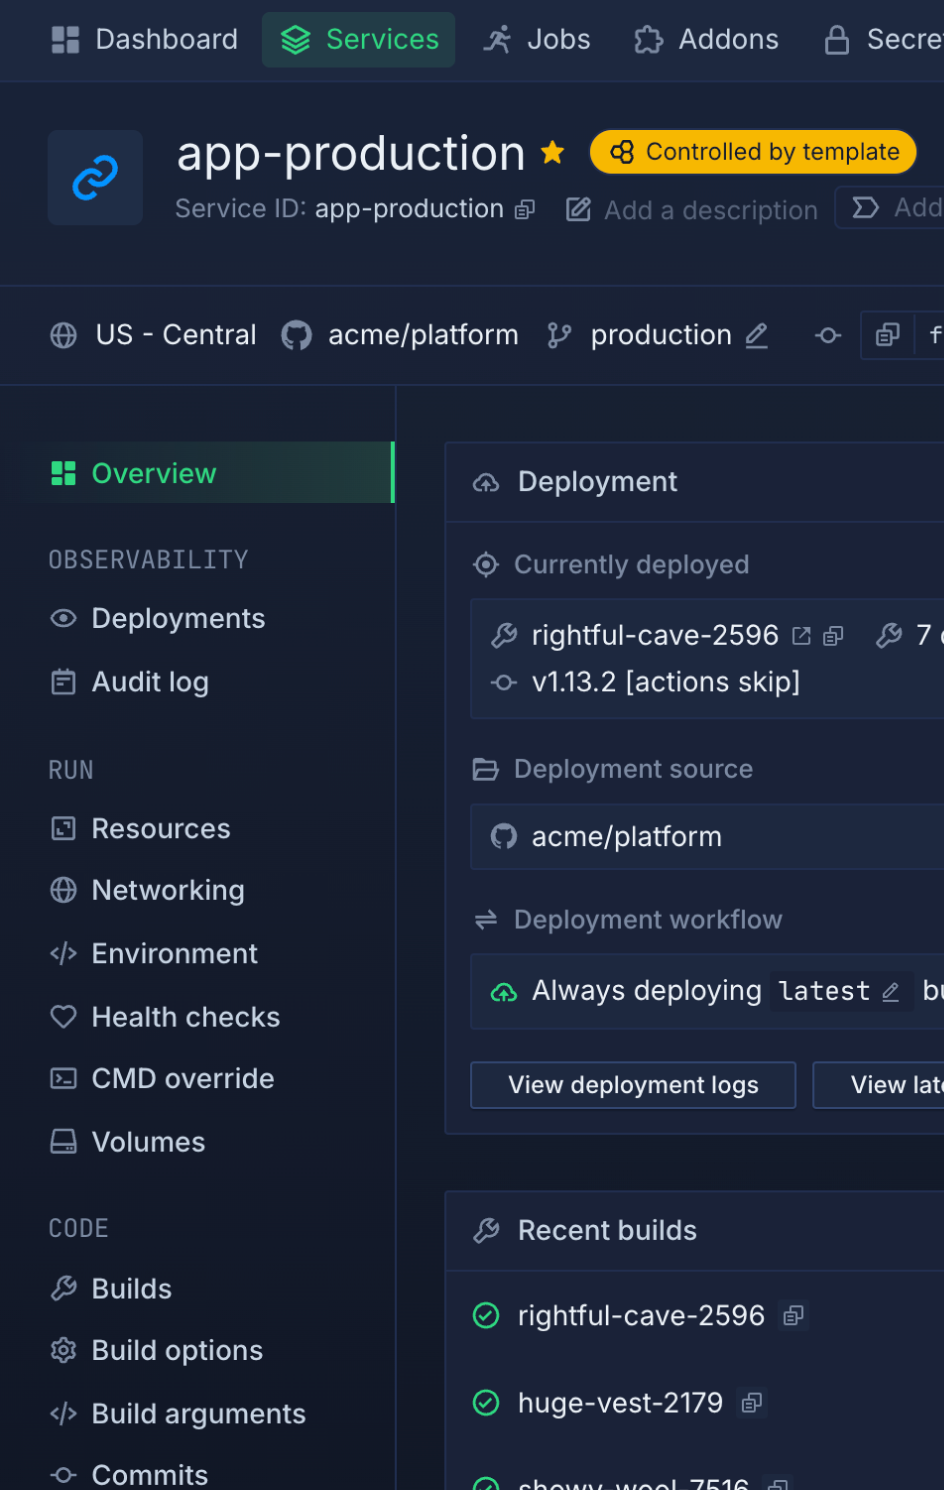Open the Services tab
Viewport: 944px width, 1490px height.
(359, 40)
